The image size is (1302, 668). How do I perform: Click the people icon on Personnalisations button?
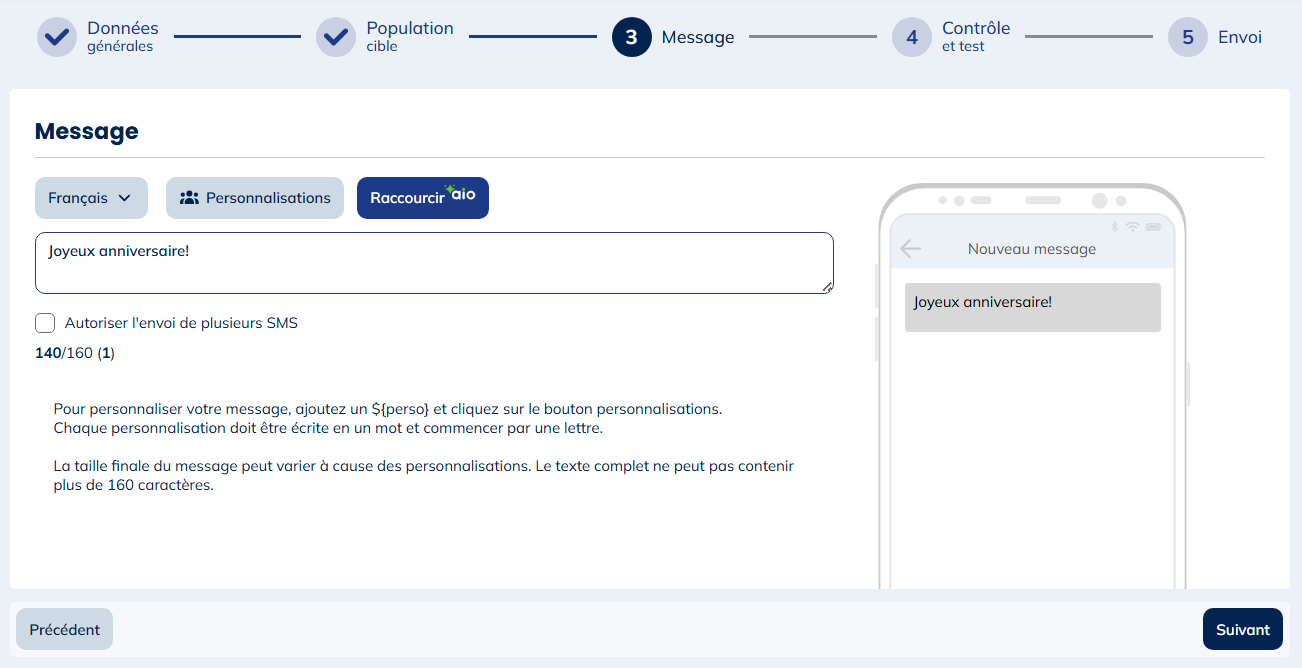tap(189, 198)
